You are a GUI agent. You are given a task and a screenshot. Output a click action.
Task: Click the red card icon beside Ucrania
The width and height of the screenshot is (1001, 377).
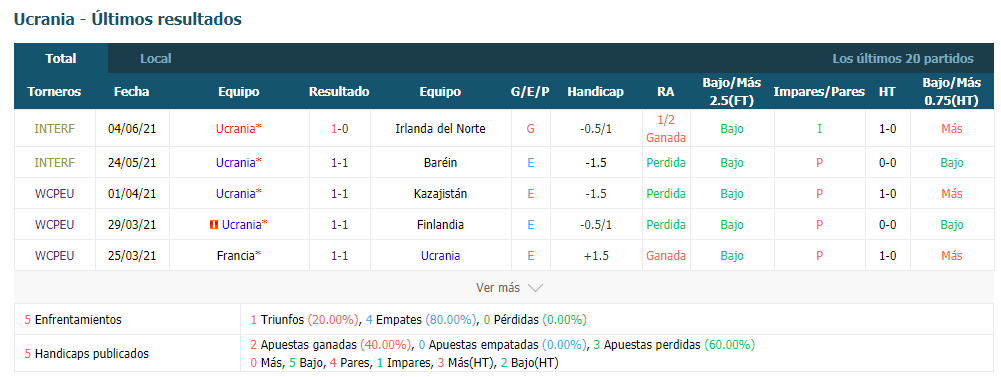[x=214, y=225]
